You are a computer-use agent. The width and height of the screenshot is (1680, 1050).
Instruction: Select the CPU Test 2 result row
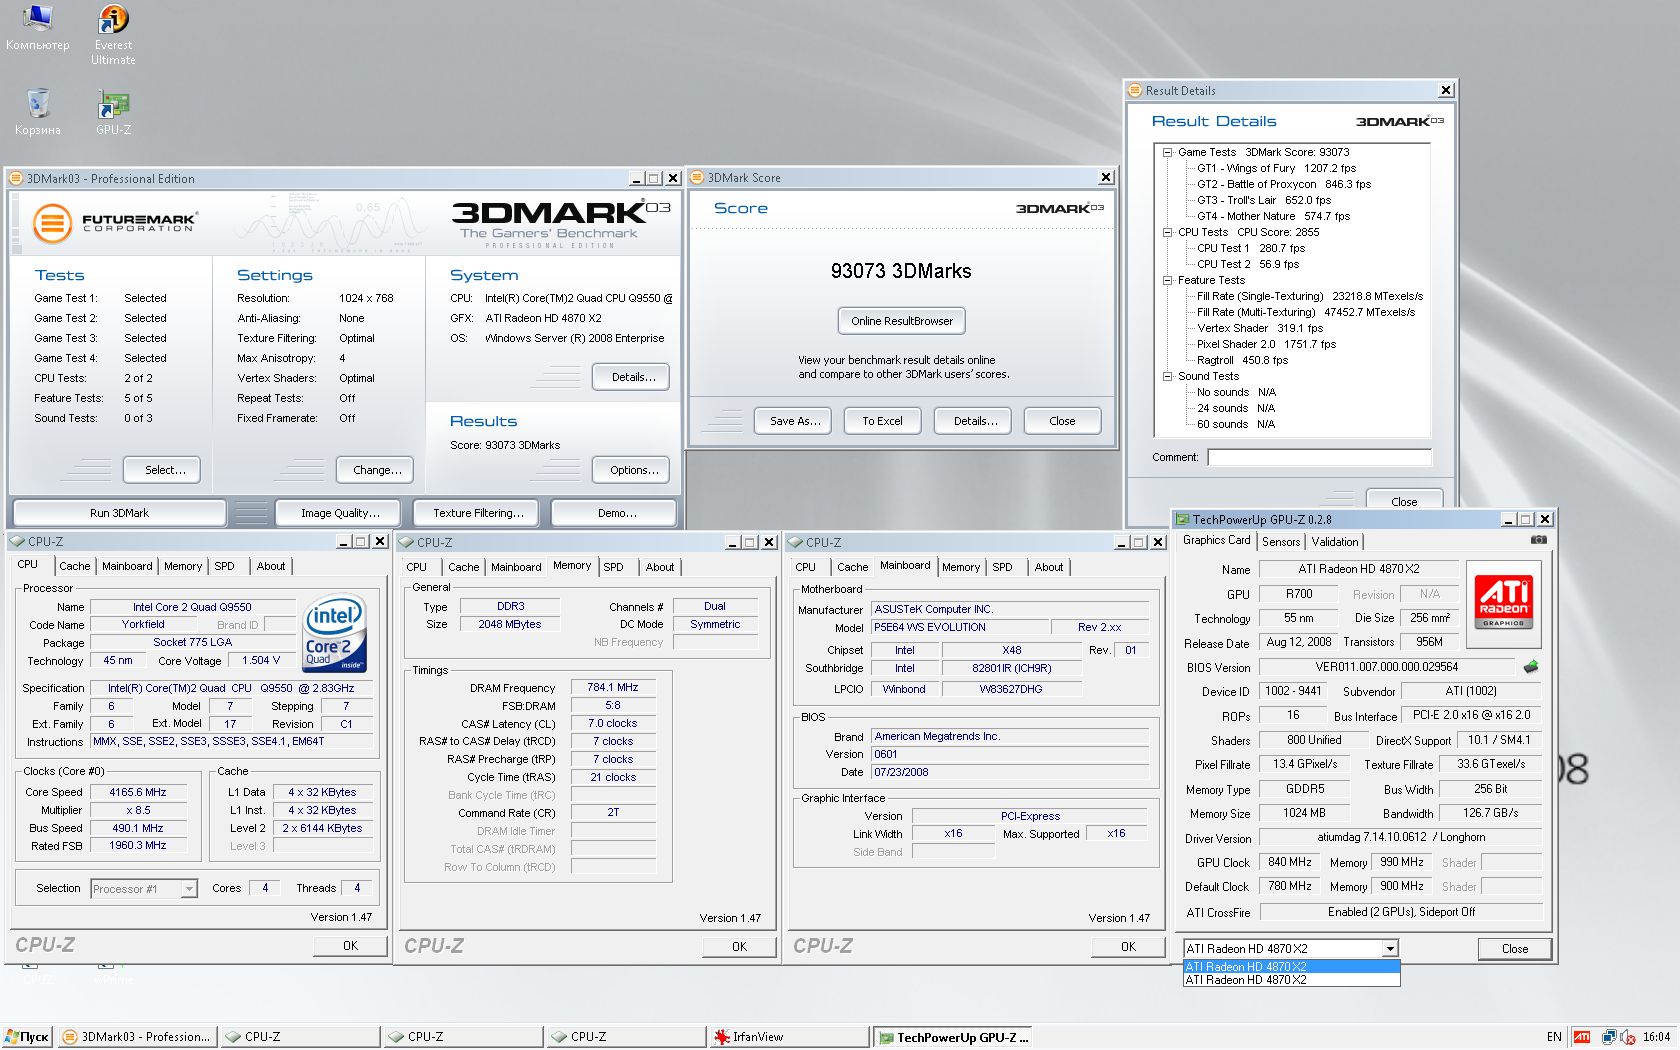click(x=1248, y=264)
